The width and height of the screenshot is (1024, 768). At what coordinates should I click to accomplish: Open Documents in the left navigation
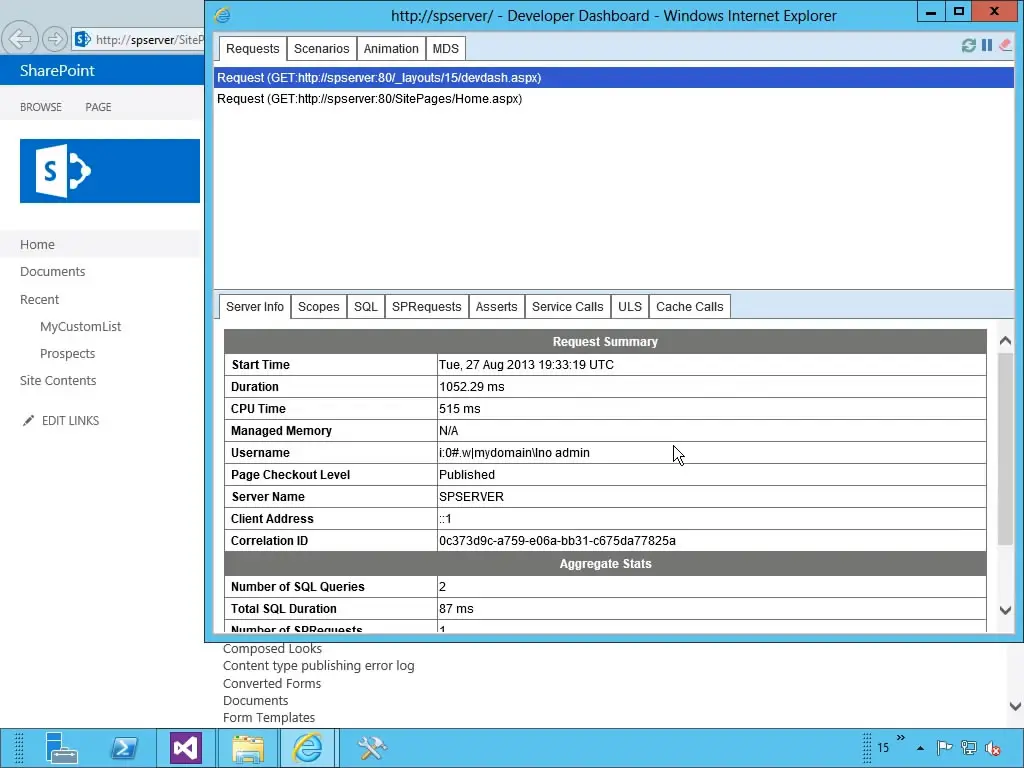52,272
